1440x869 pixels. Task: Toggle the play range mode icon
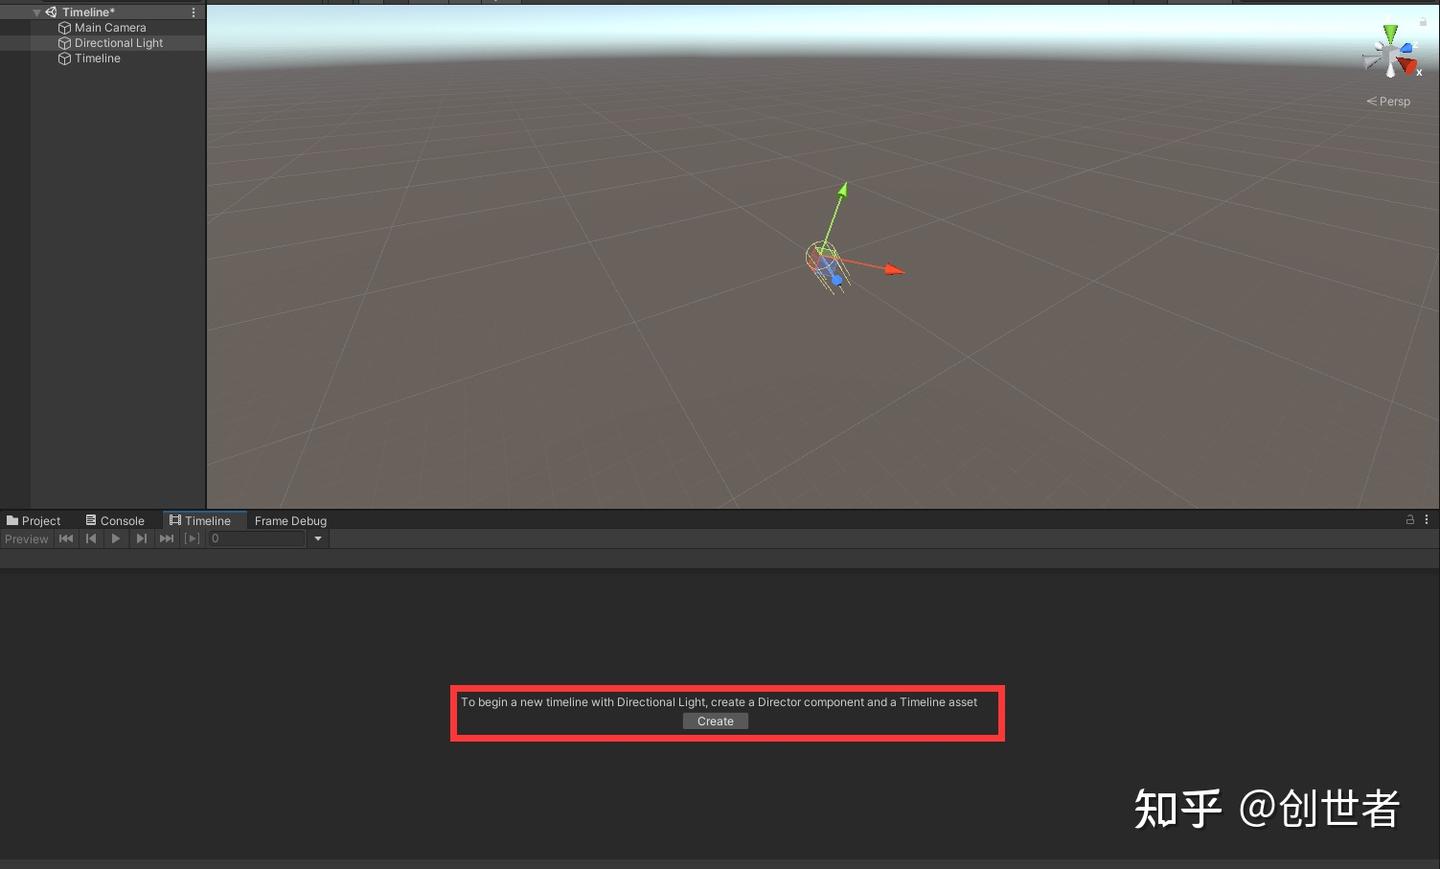pos(192,539)
